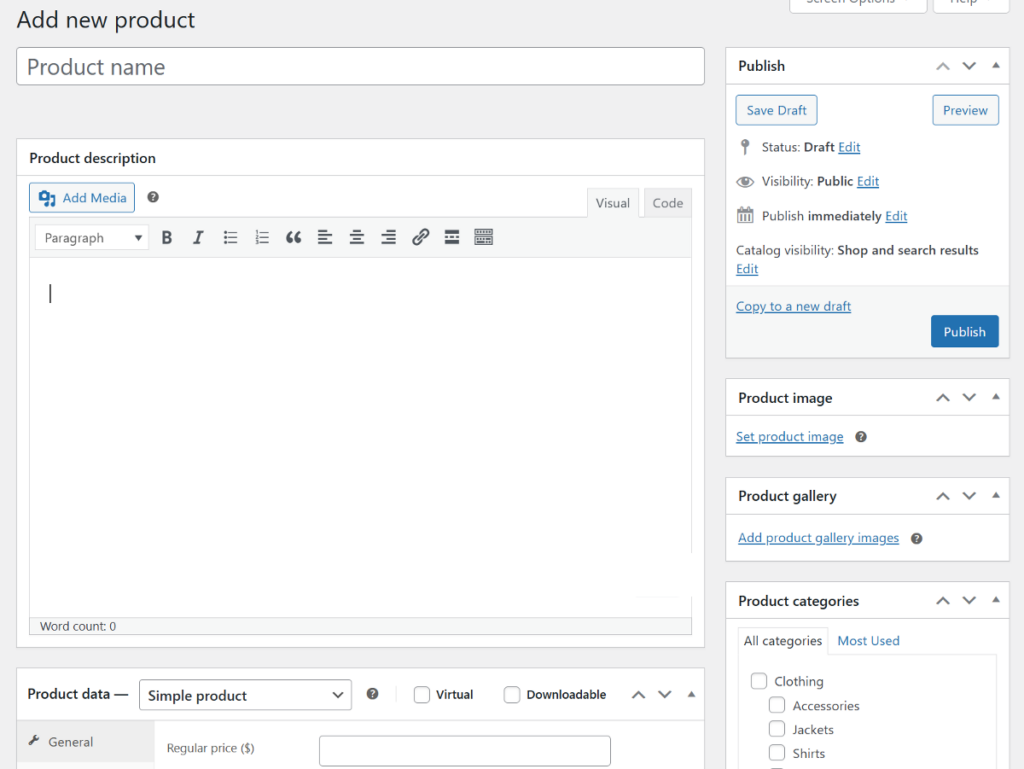Apply italic formatting
This screenshot has height=769, width=1024.
[198, 237]
